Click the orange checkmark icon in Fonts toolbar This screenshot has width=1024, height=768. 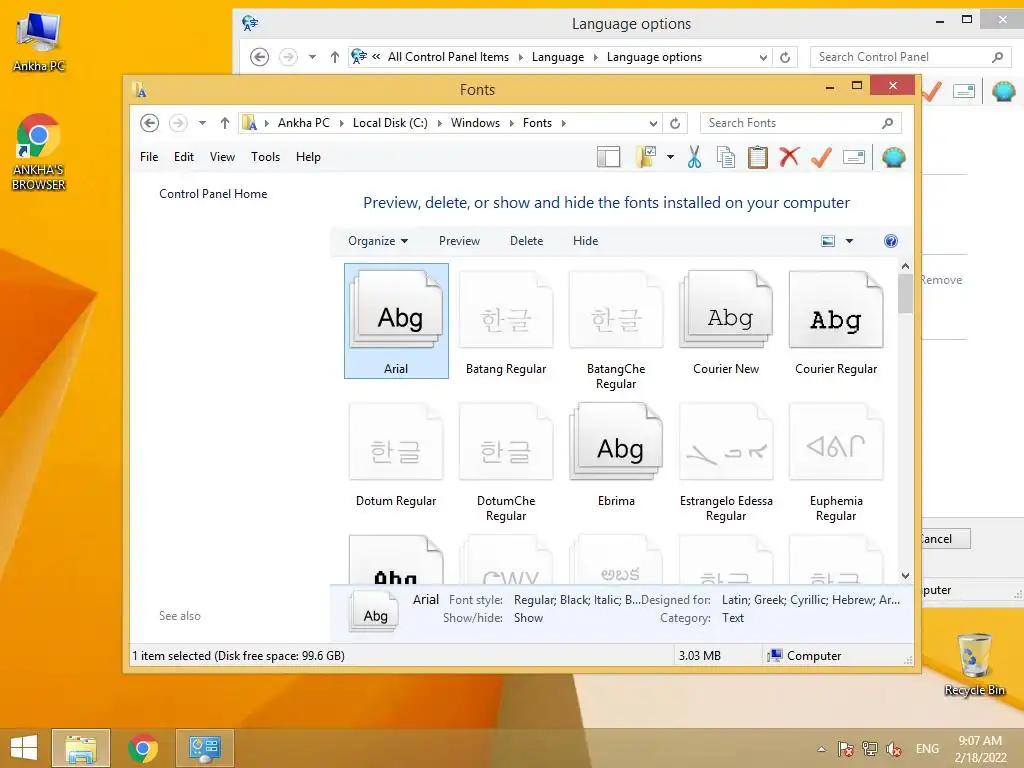click(822, 157)
